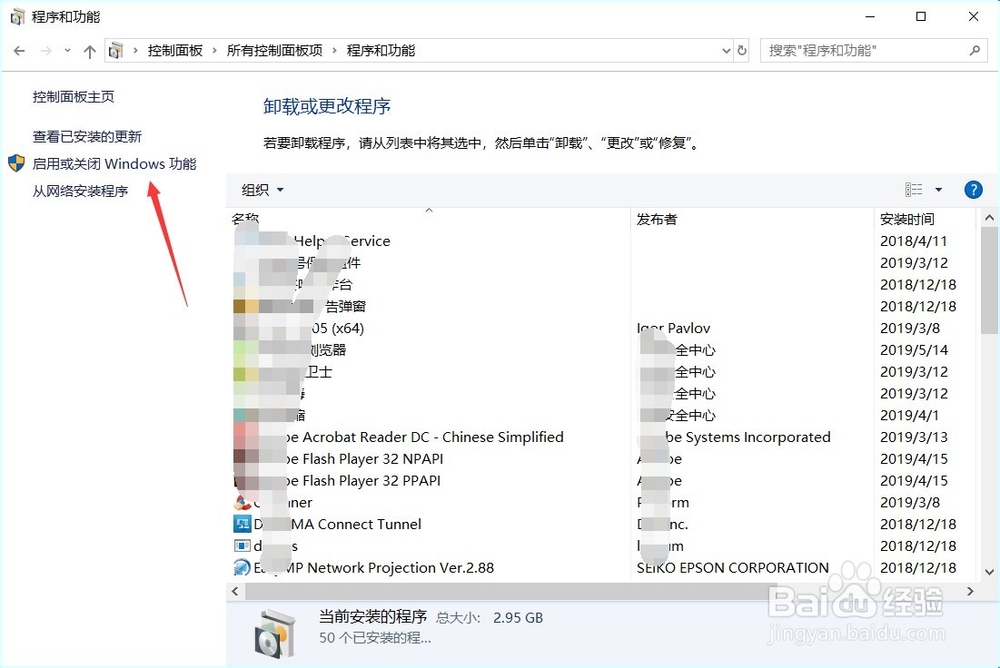
Task: Open 控制面板主页 link
Action: point(73,97)
